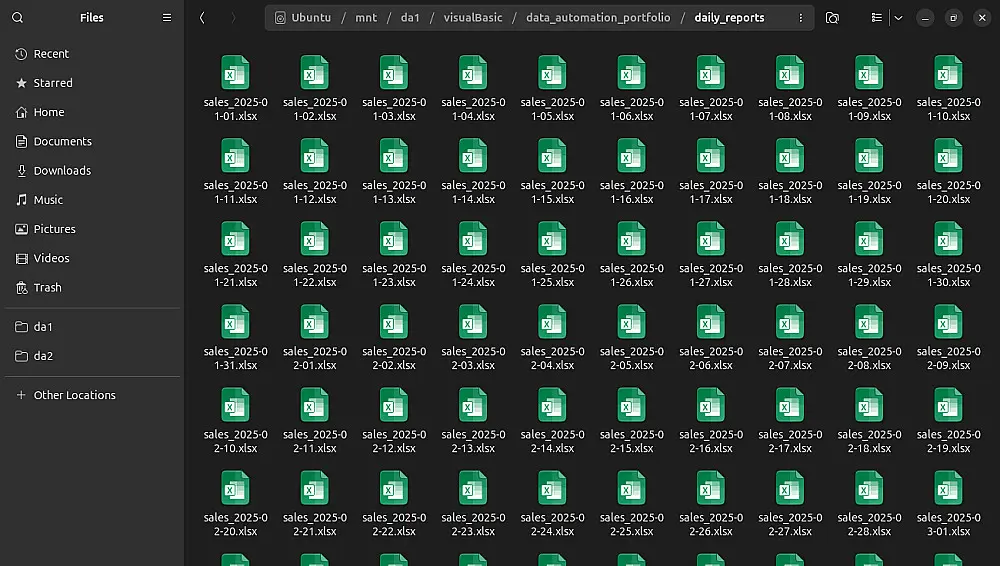The image size is (1000, 566).
Task: Click the file name text sales_2025-01-03.xlsx
Action: pos(393,109)
